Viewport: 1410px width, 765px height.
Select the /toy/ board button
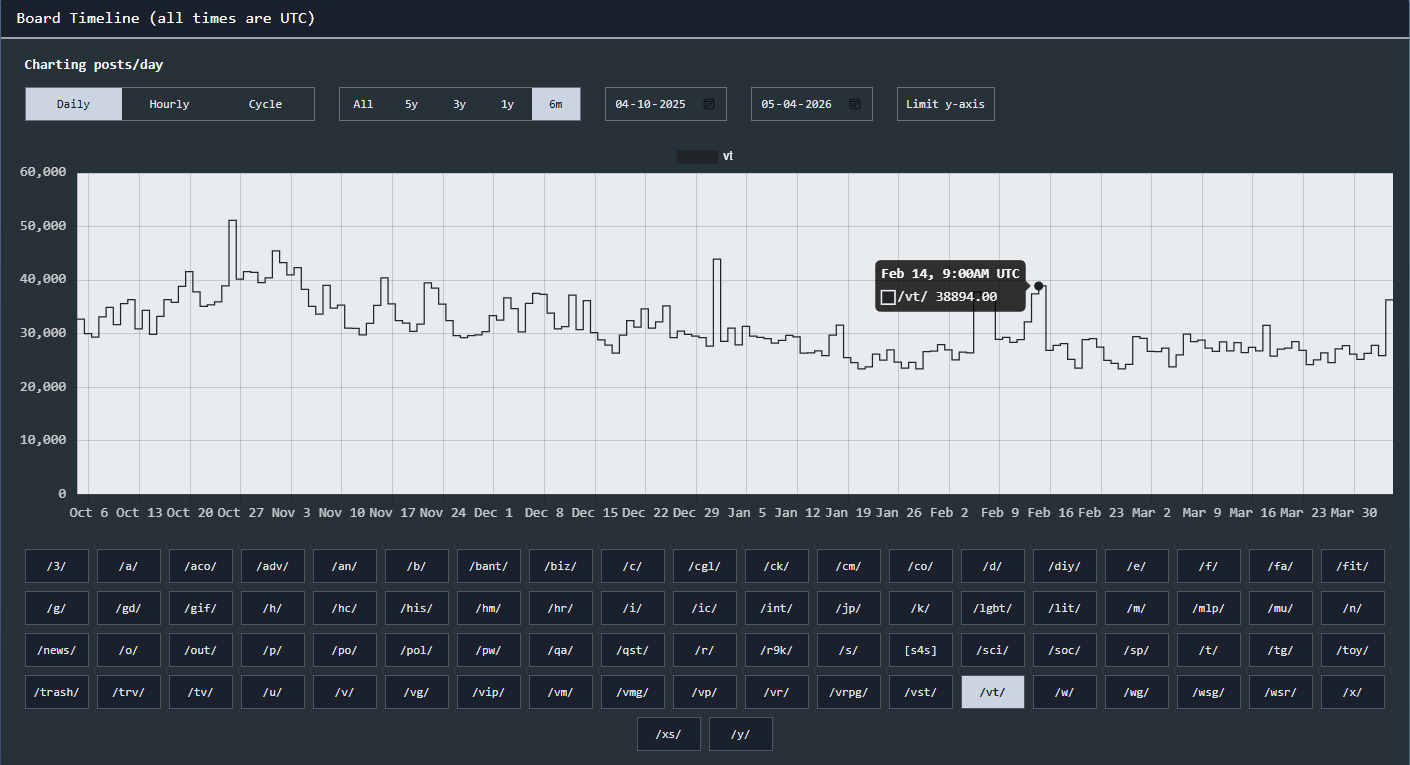(x=1353, y=650)
